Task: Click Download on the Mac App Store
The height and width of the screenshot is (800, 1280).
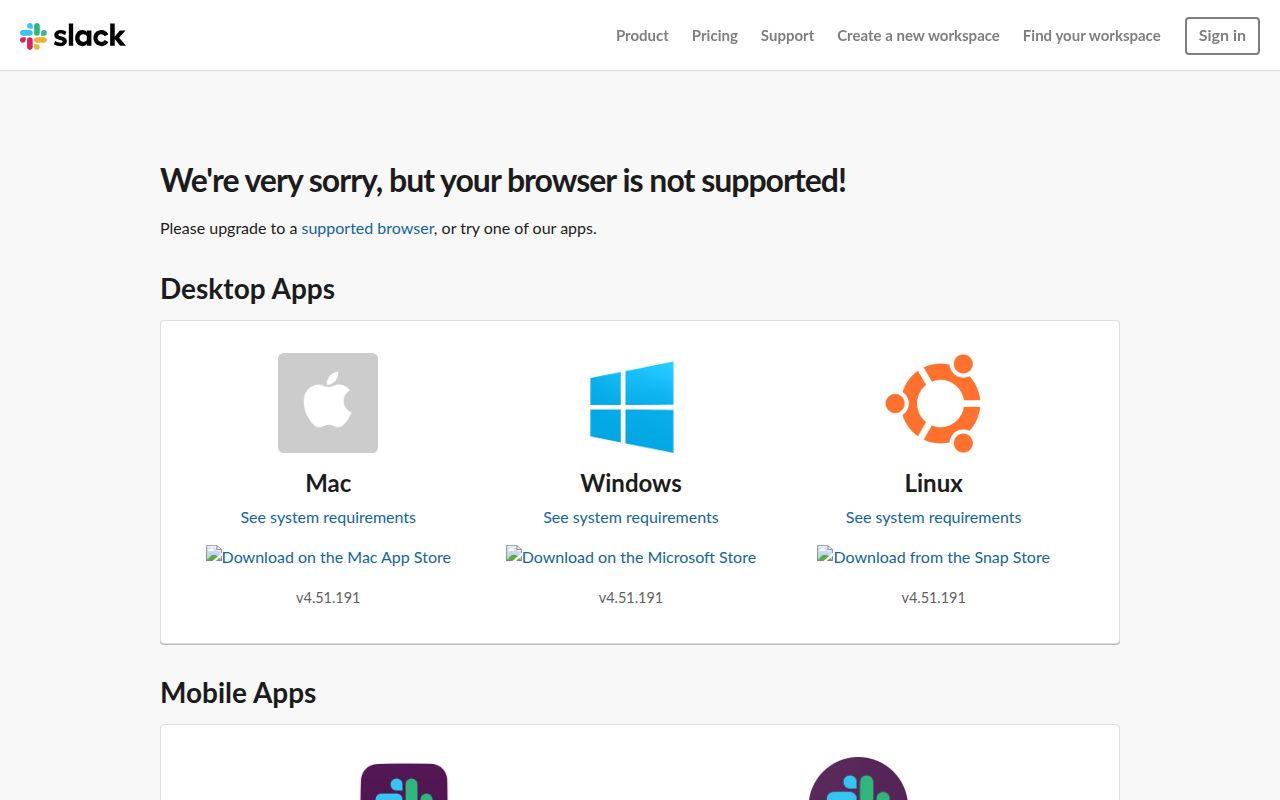Action: tap(328, 557)
